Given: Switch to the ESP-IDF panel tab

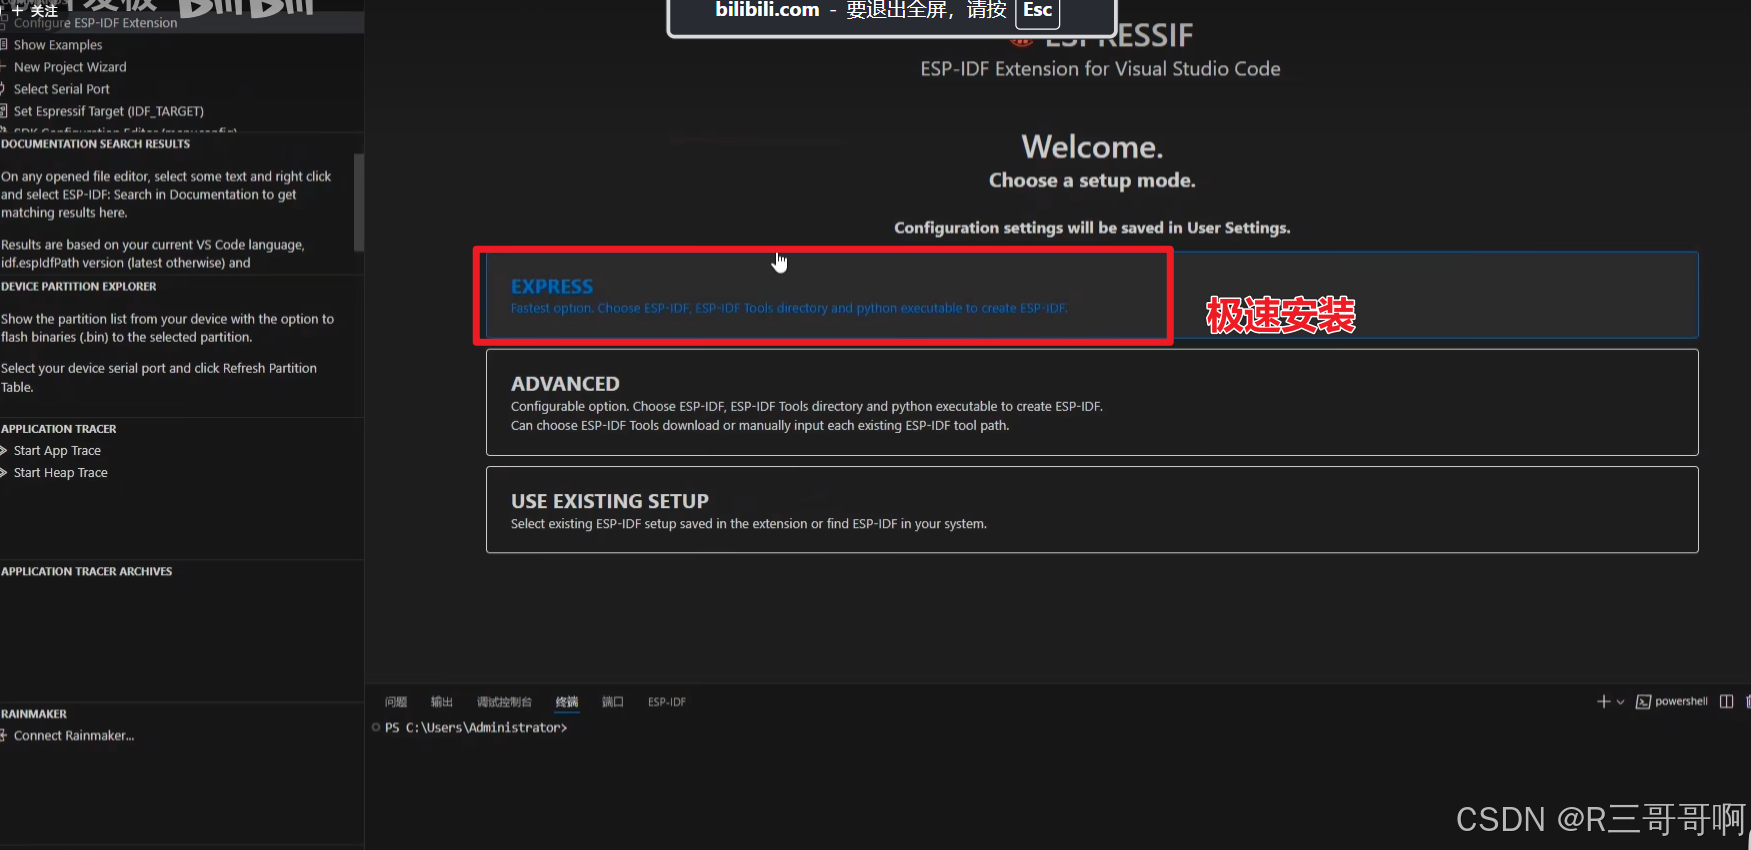Looking at the screenshot, I should [x=667, y=702].
